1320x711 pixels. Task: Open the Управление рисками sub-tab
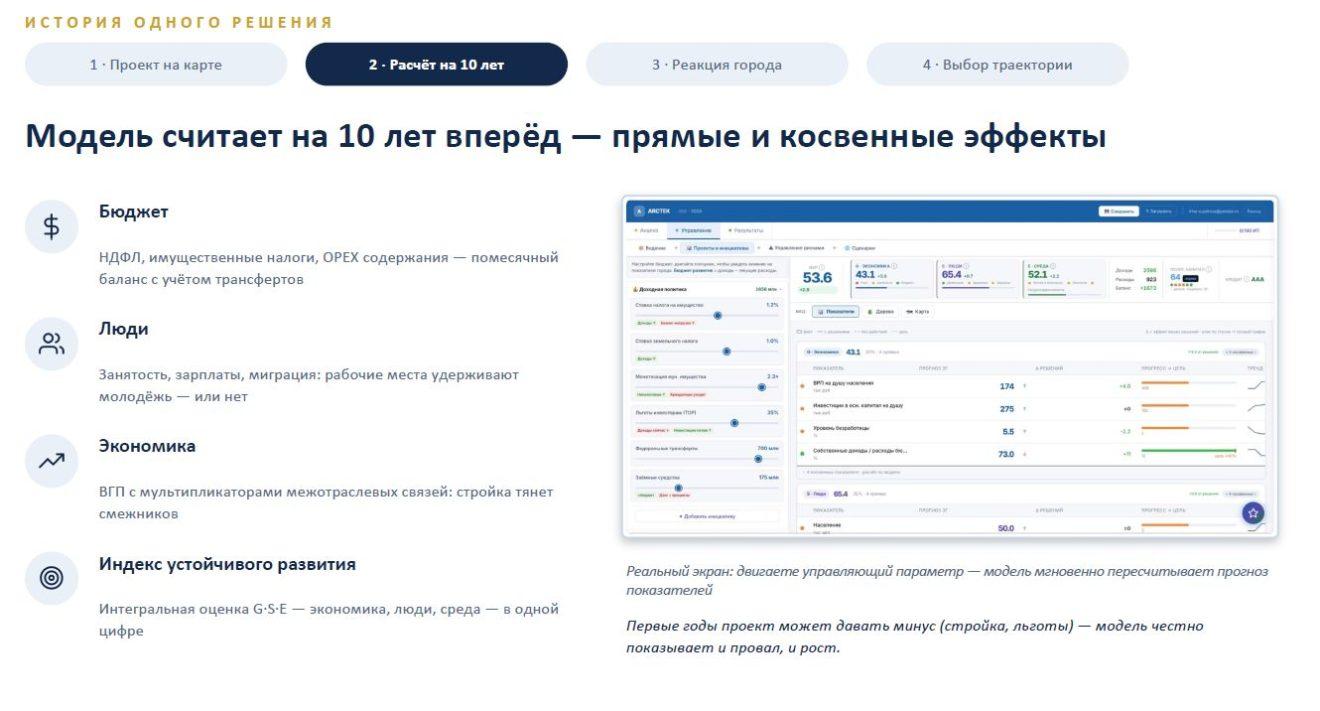(x=797, y=248)
